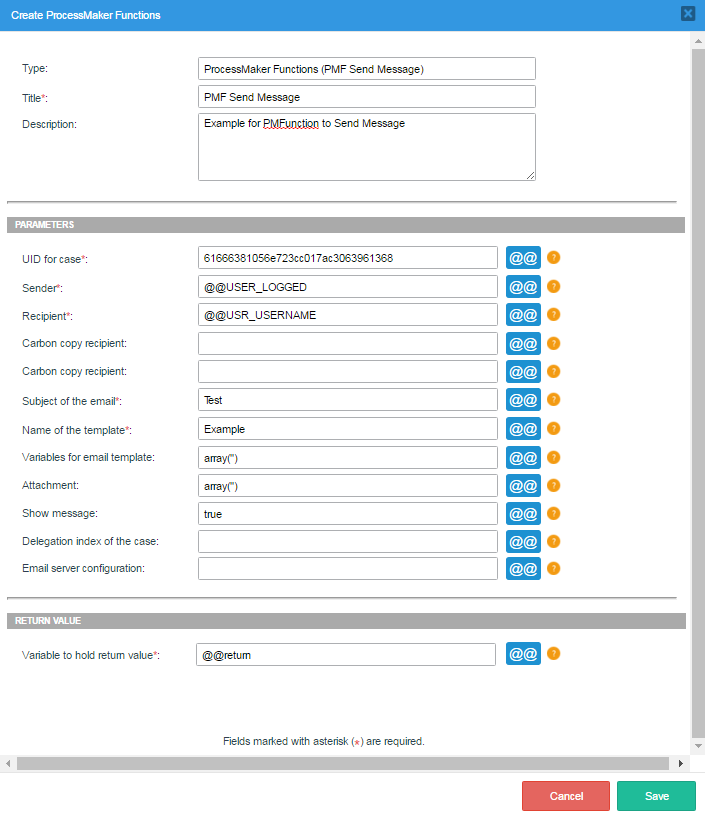
Task: Click help icon next to Variables for email template
Action: click(x=553, y=457)
